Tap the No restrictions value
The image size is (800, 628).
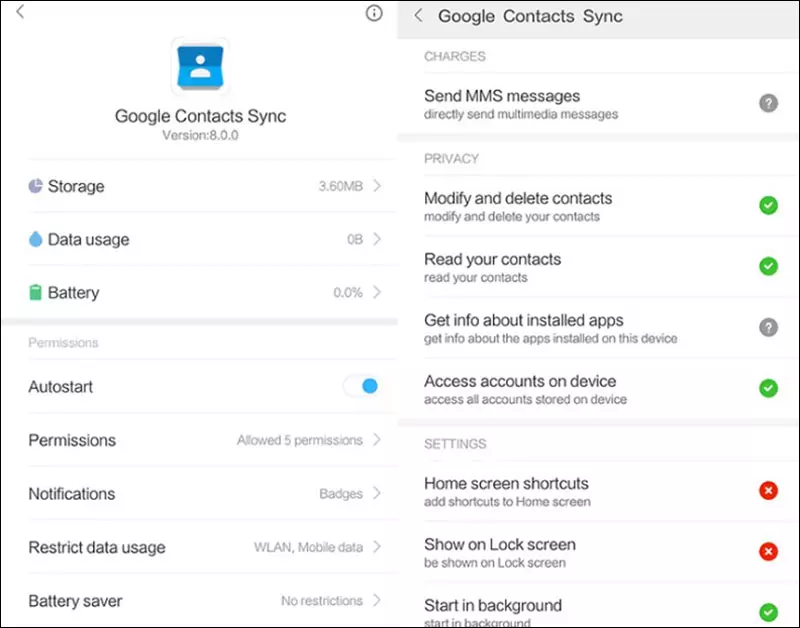tap(322, 600)
